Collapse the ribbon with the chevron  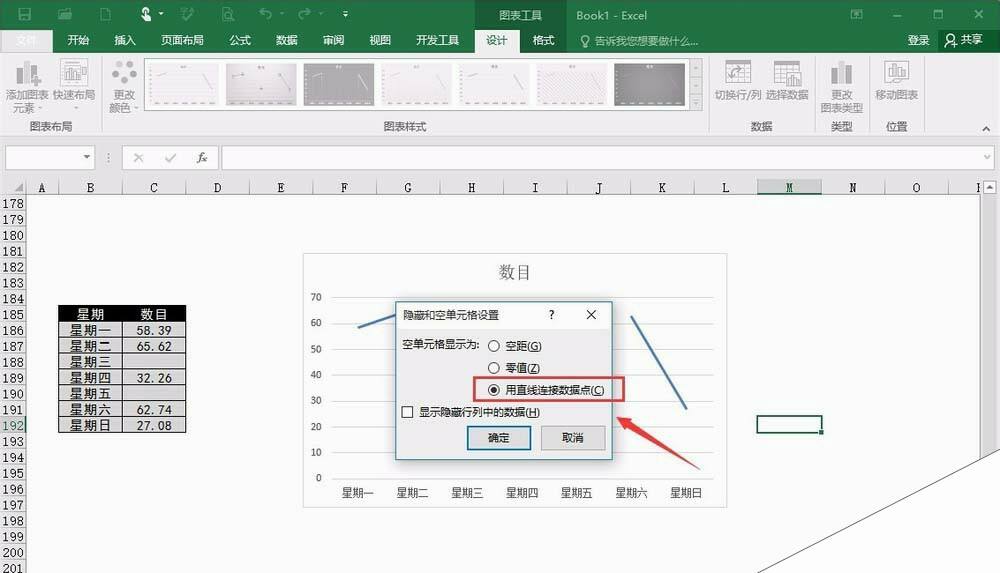[986, 128]
